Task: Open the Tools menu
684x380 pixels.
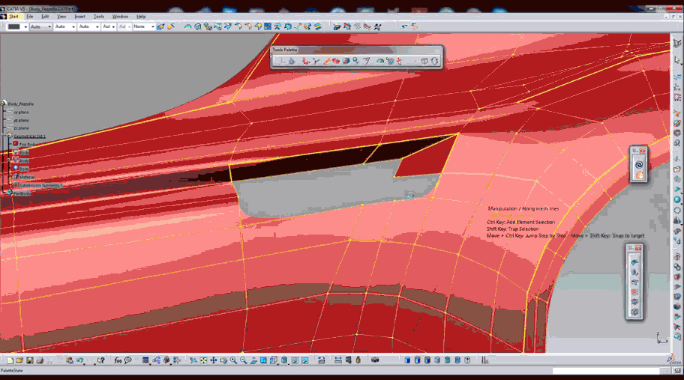Action: (x=99, y=17)
